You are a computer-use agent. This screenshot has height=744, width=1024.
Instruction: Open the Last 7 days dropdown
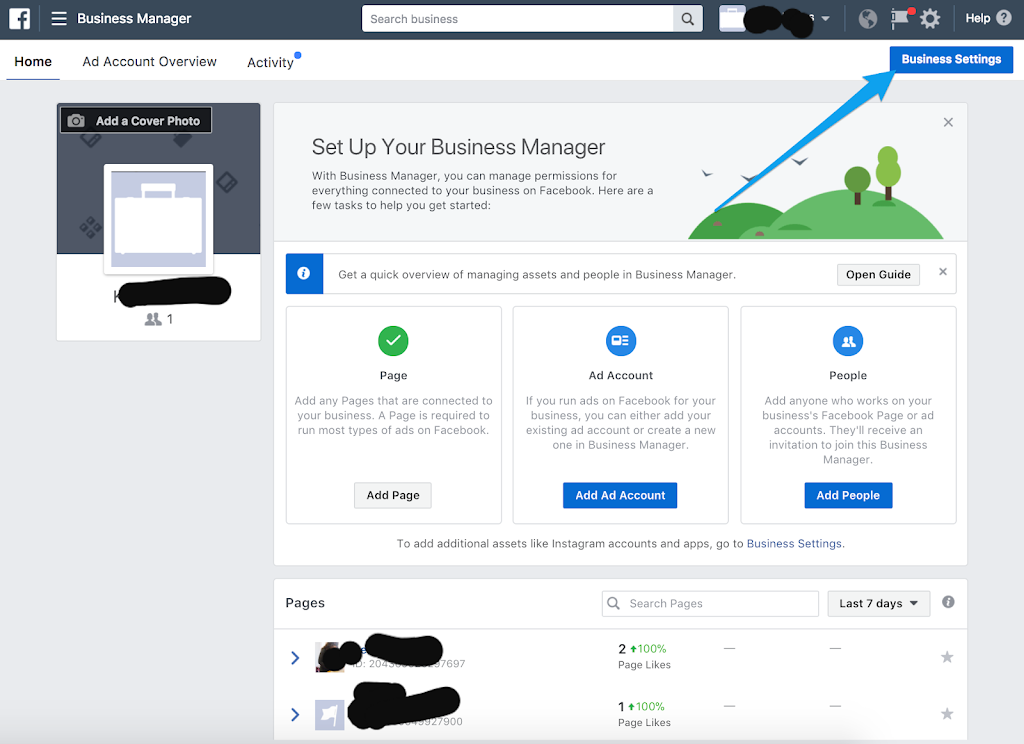[x=878, y=604]
